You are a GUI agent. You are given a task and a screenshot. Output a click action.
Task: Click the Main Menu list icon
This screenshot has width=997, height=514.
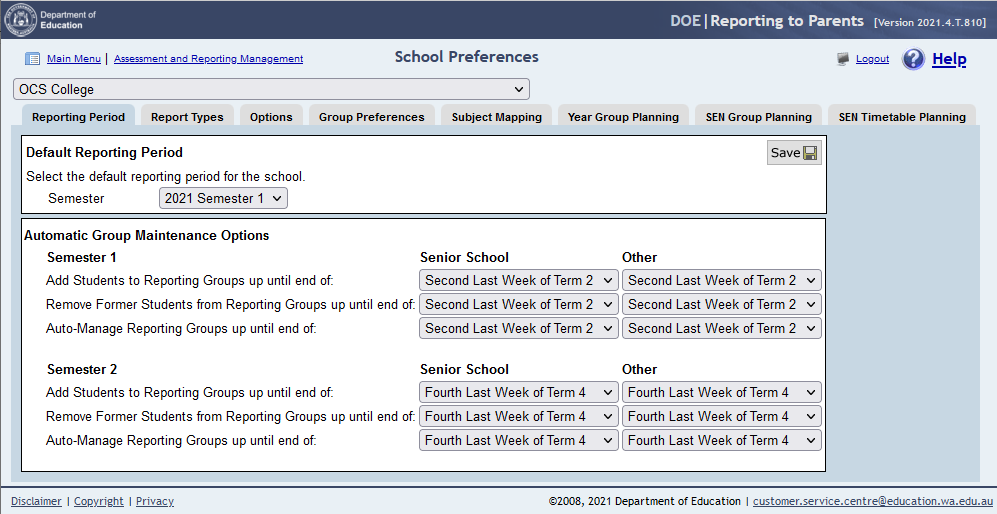point(32,59)
